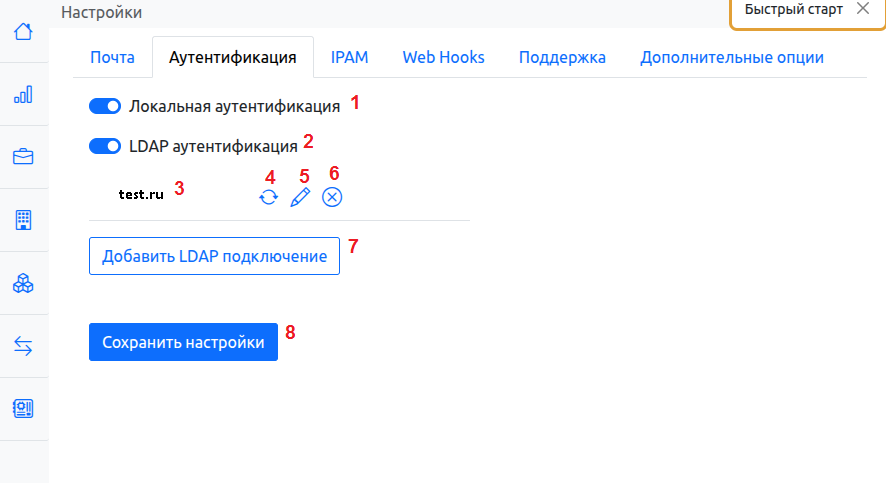Switch to the Почта tab
The height and width of the screenshot is (483, 886).
[x=113, y=57]
